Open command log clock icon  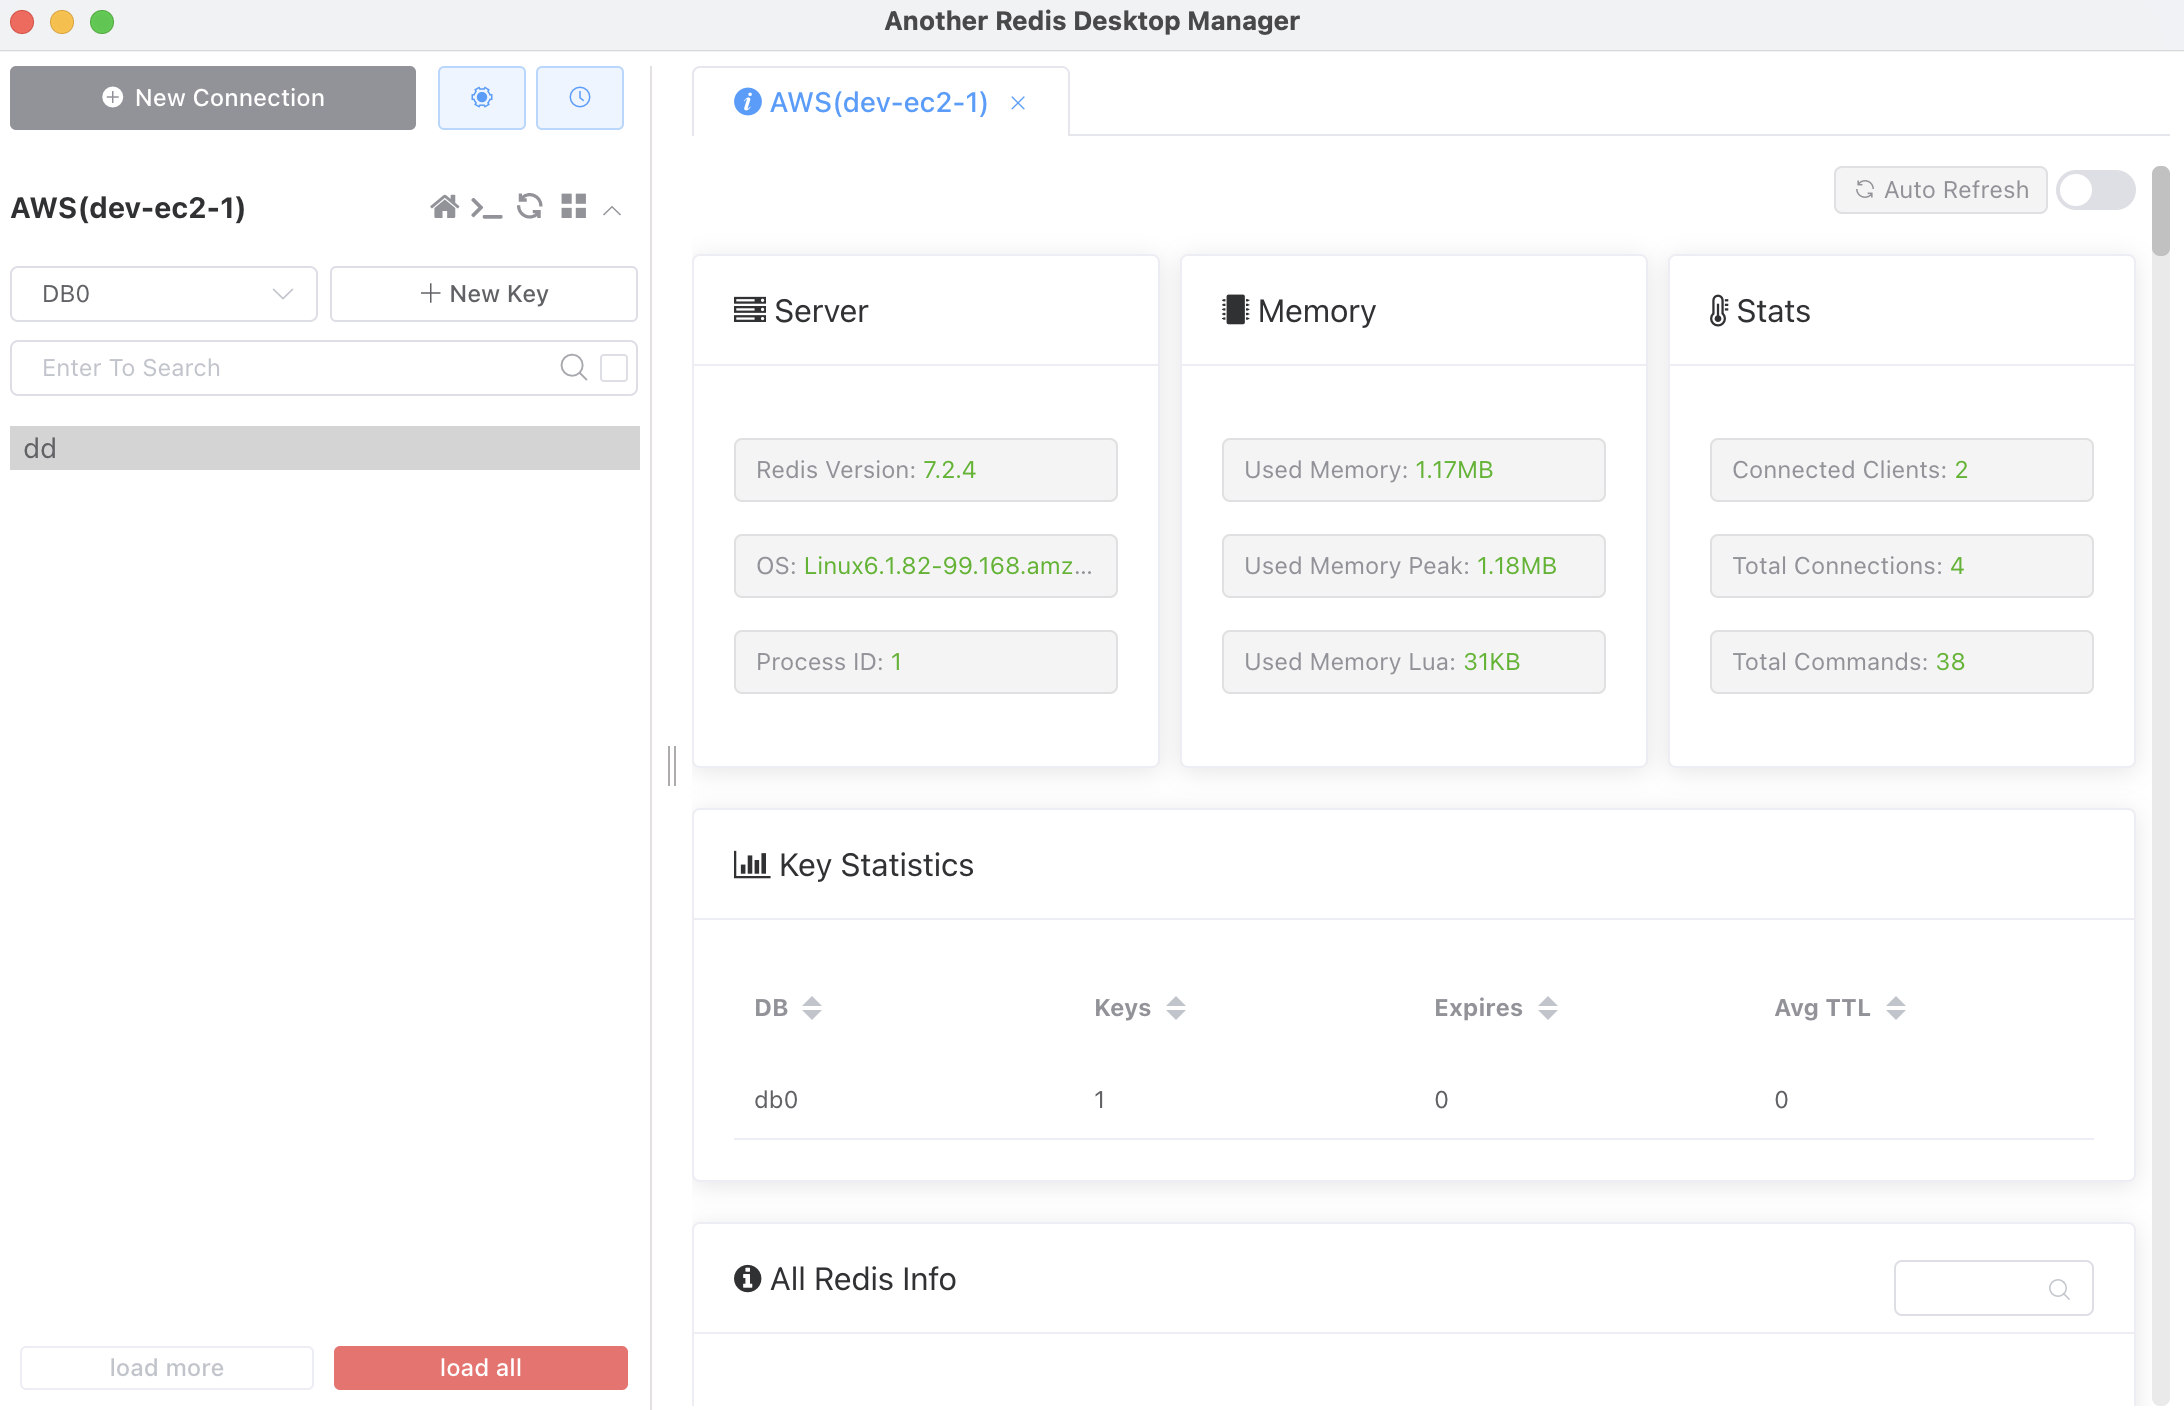580,97
